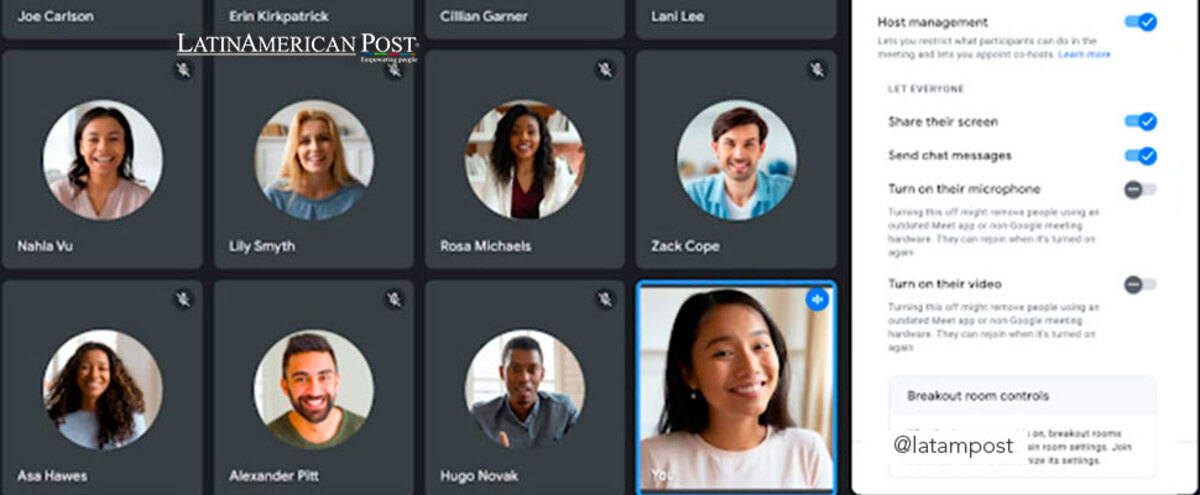Click muted mic icon on Nahla Vu's tile

[x=182, y=70]
